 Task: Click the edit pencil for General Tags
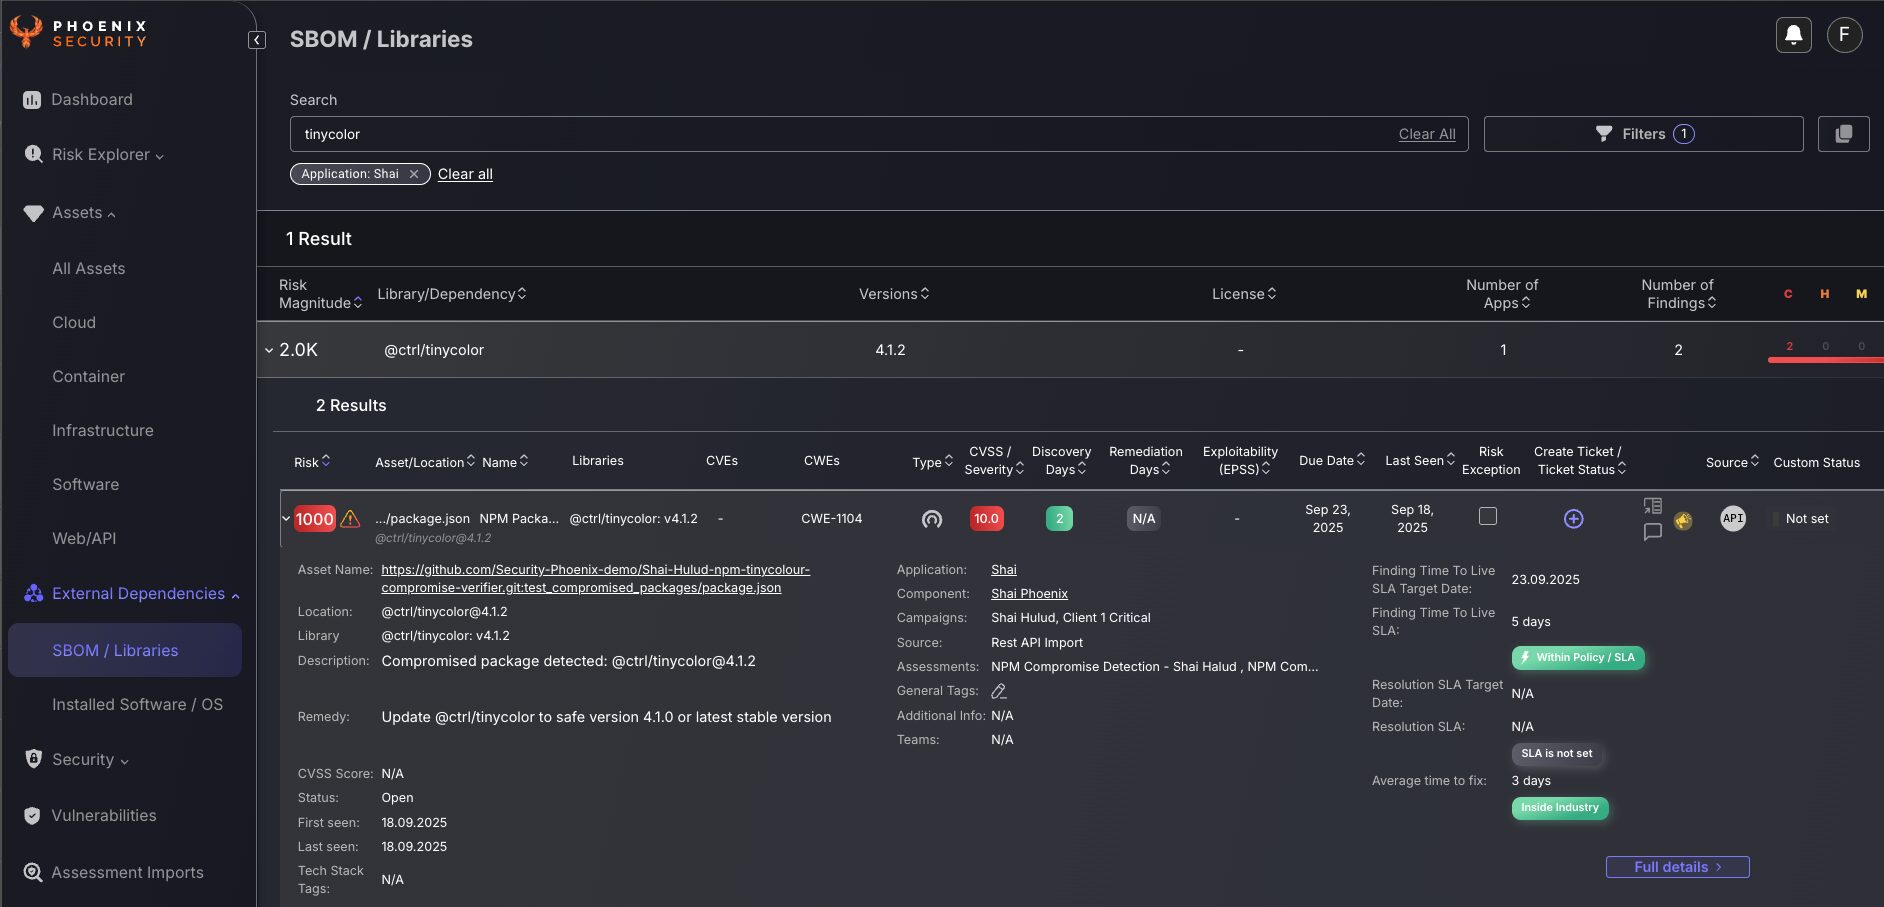[998, 691]
